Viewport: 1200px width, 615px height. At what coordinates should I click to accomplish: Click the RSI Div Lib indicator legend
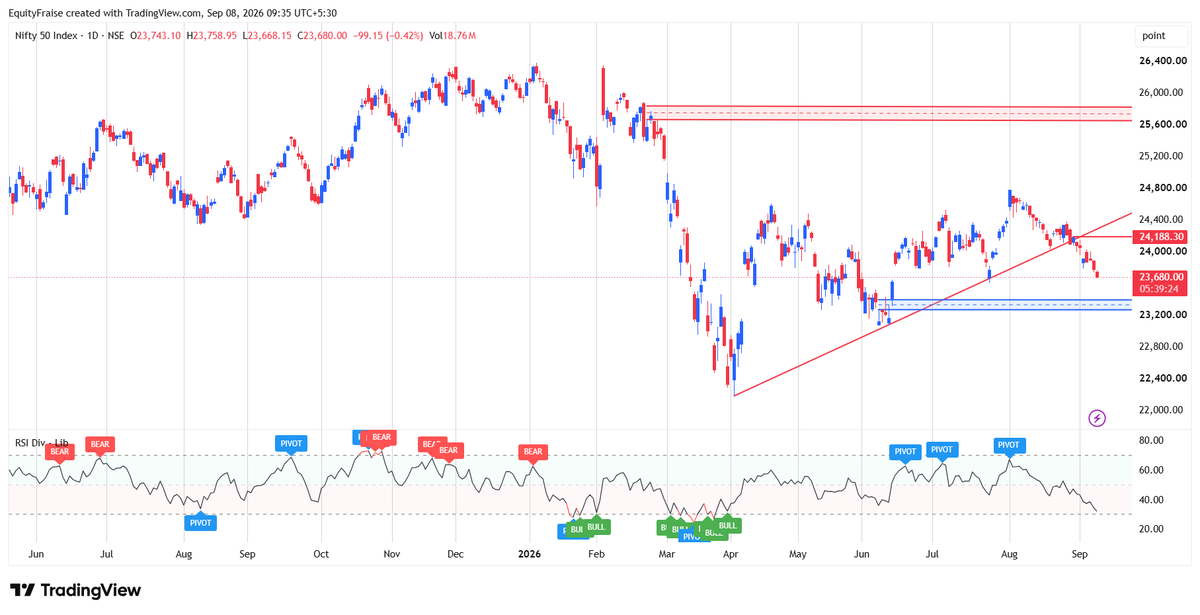click(41, 442)
